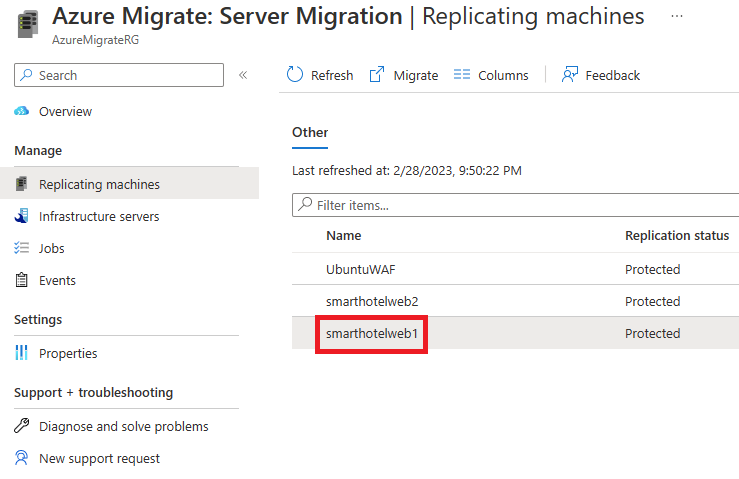Click the Feedback person icon
The image size is (739, 479).
coord(569,74)
